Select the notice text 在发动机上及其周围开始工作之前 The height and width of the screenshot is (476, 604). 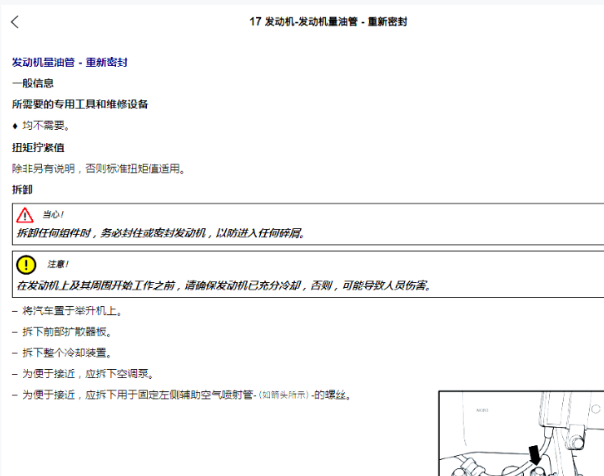tap(96, 285)
